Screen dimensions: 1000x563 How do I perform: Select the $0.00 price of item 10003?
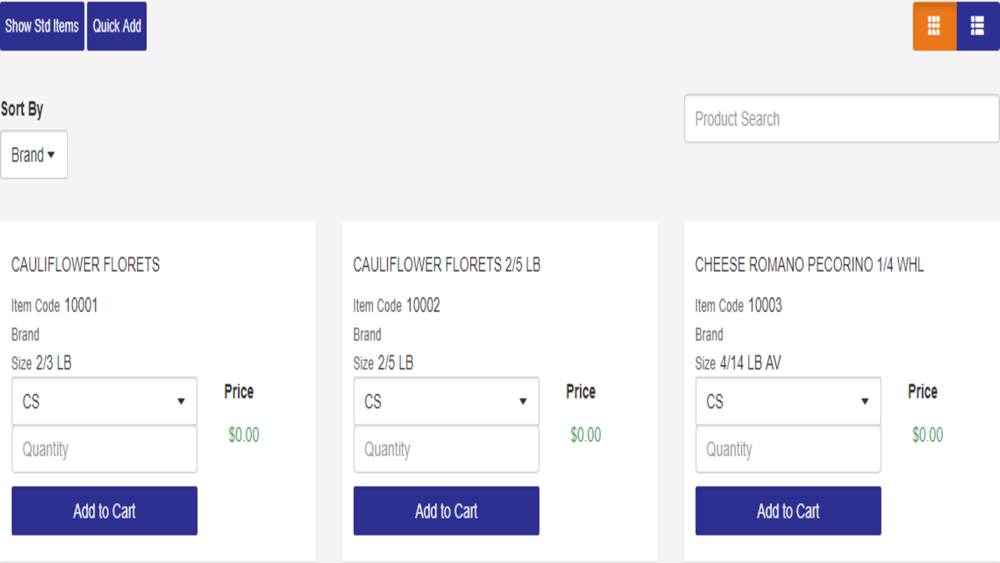pos(927,435)
